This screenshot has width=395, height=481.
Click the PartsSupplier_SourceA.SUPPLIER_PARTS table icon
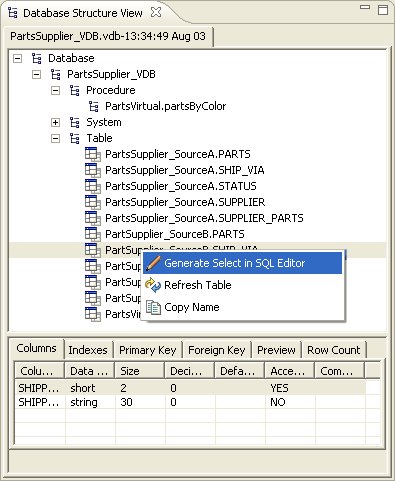pyautogui.click(x=92, y=218)
